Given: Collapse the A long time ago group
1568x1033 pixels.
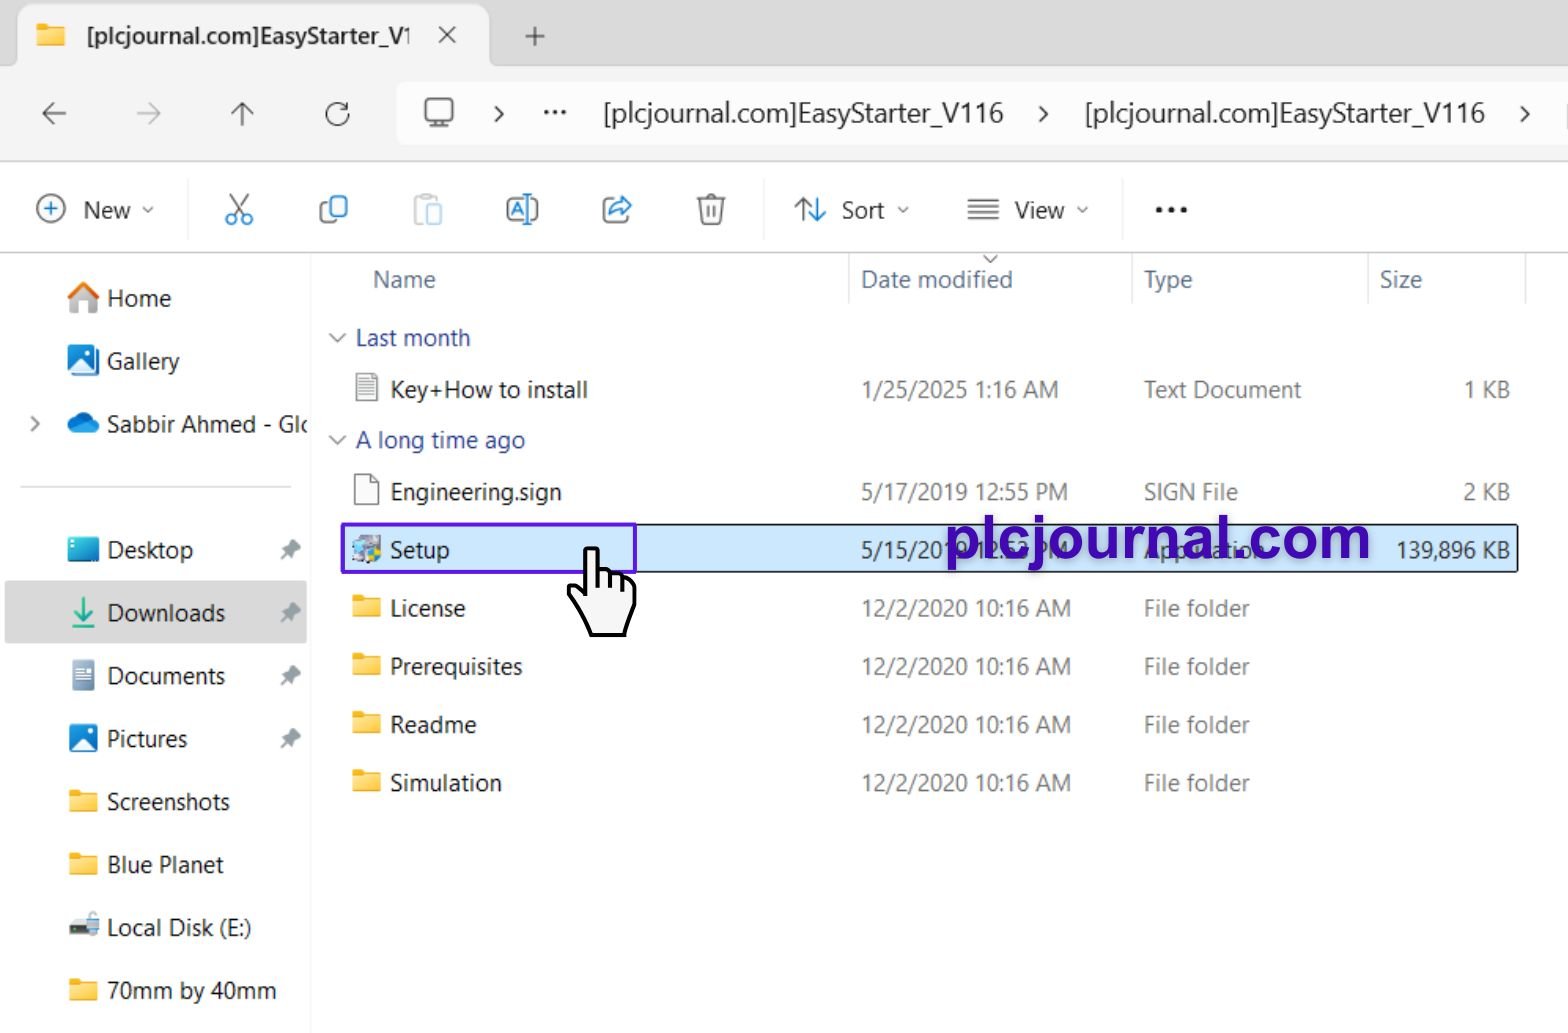Looking at the screenshot, I should tap(338, 440).
